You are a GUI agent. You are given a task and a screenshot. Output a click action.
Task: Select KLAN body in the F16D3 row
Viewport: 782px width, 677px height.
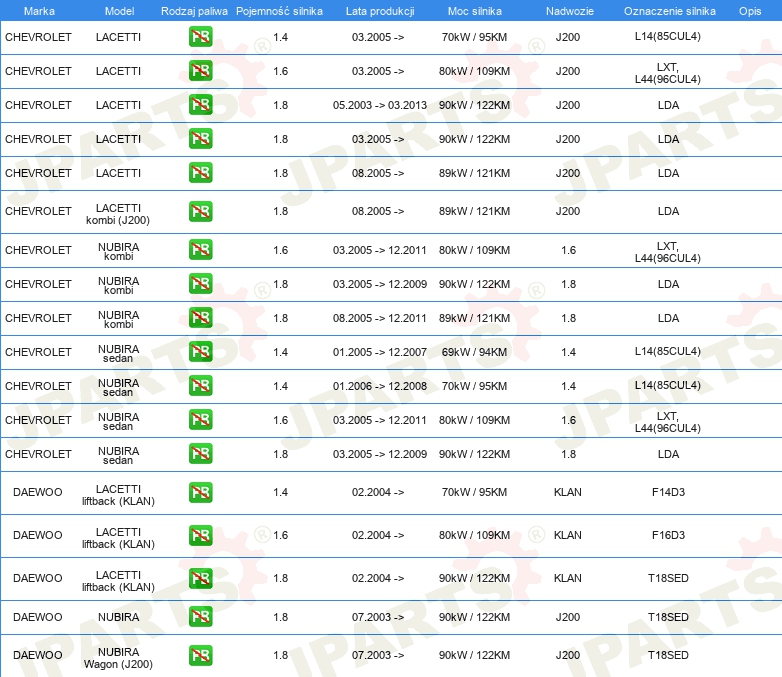pyautogui.click(x=568, y=535)
